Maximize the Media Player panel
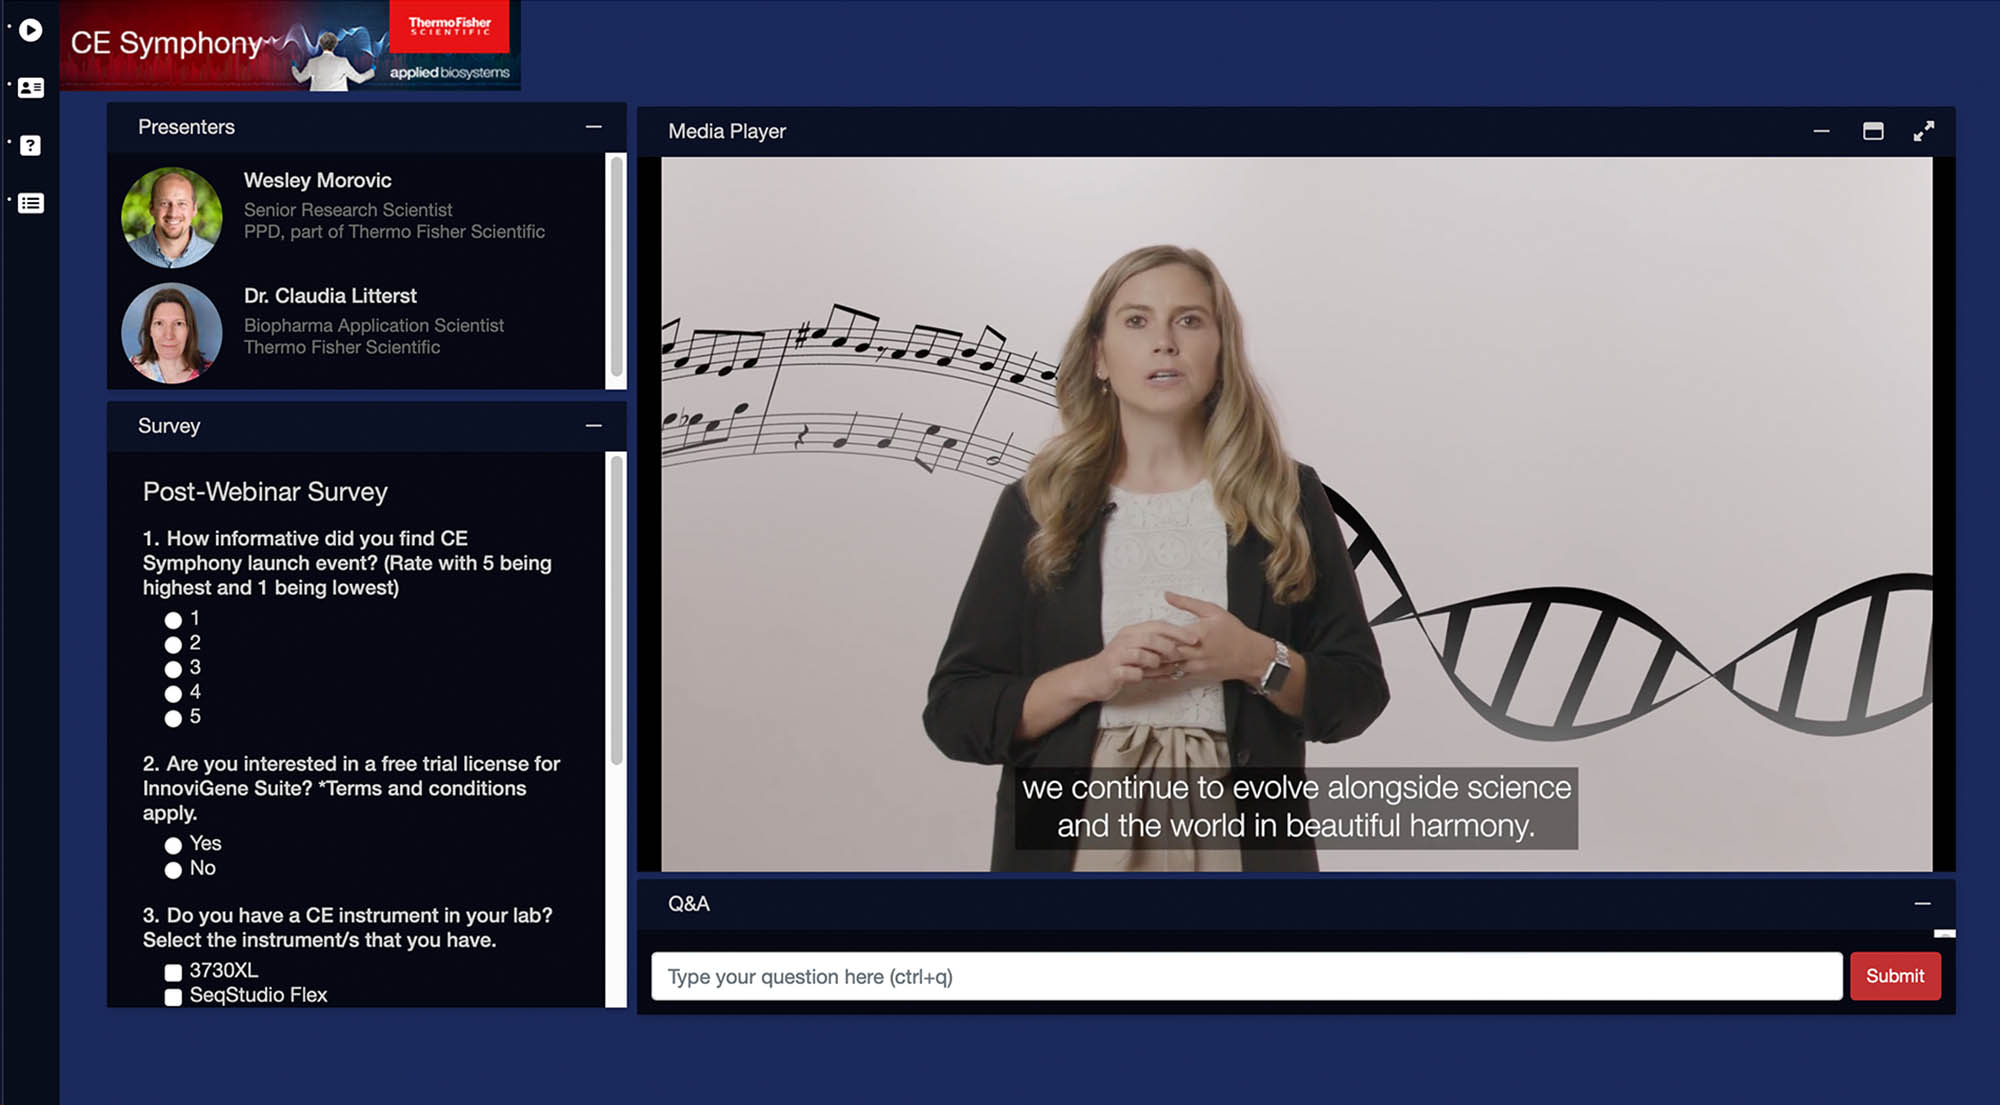 (1873, 132)
